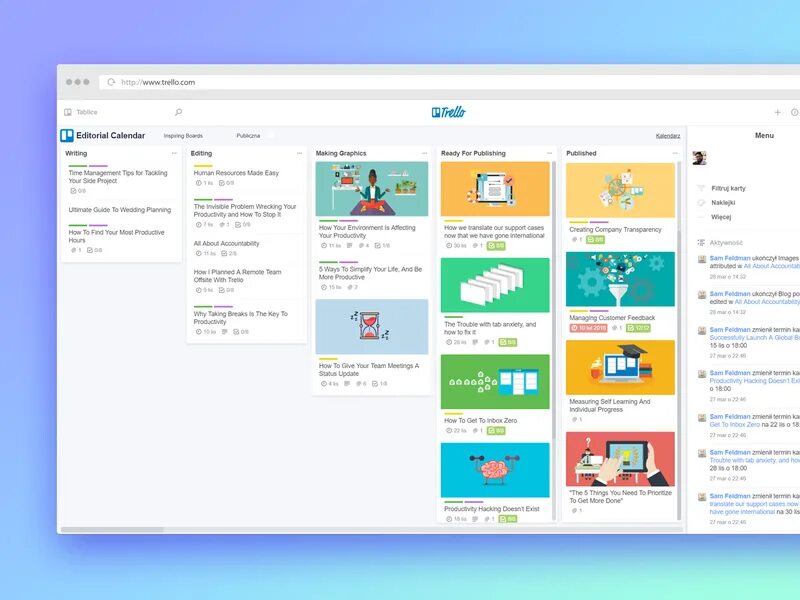800x600 pixels.
Task: Select Naklejki stickers in menu
Action: pyautogui.click(x=723, y=203)
